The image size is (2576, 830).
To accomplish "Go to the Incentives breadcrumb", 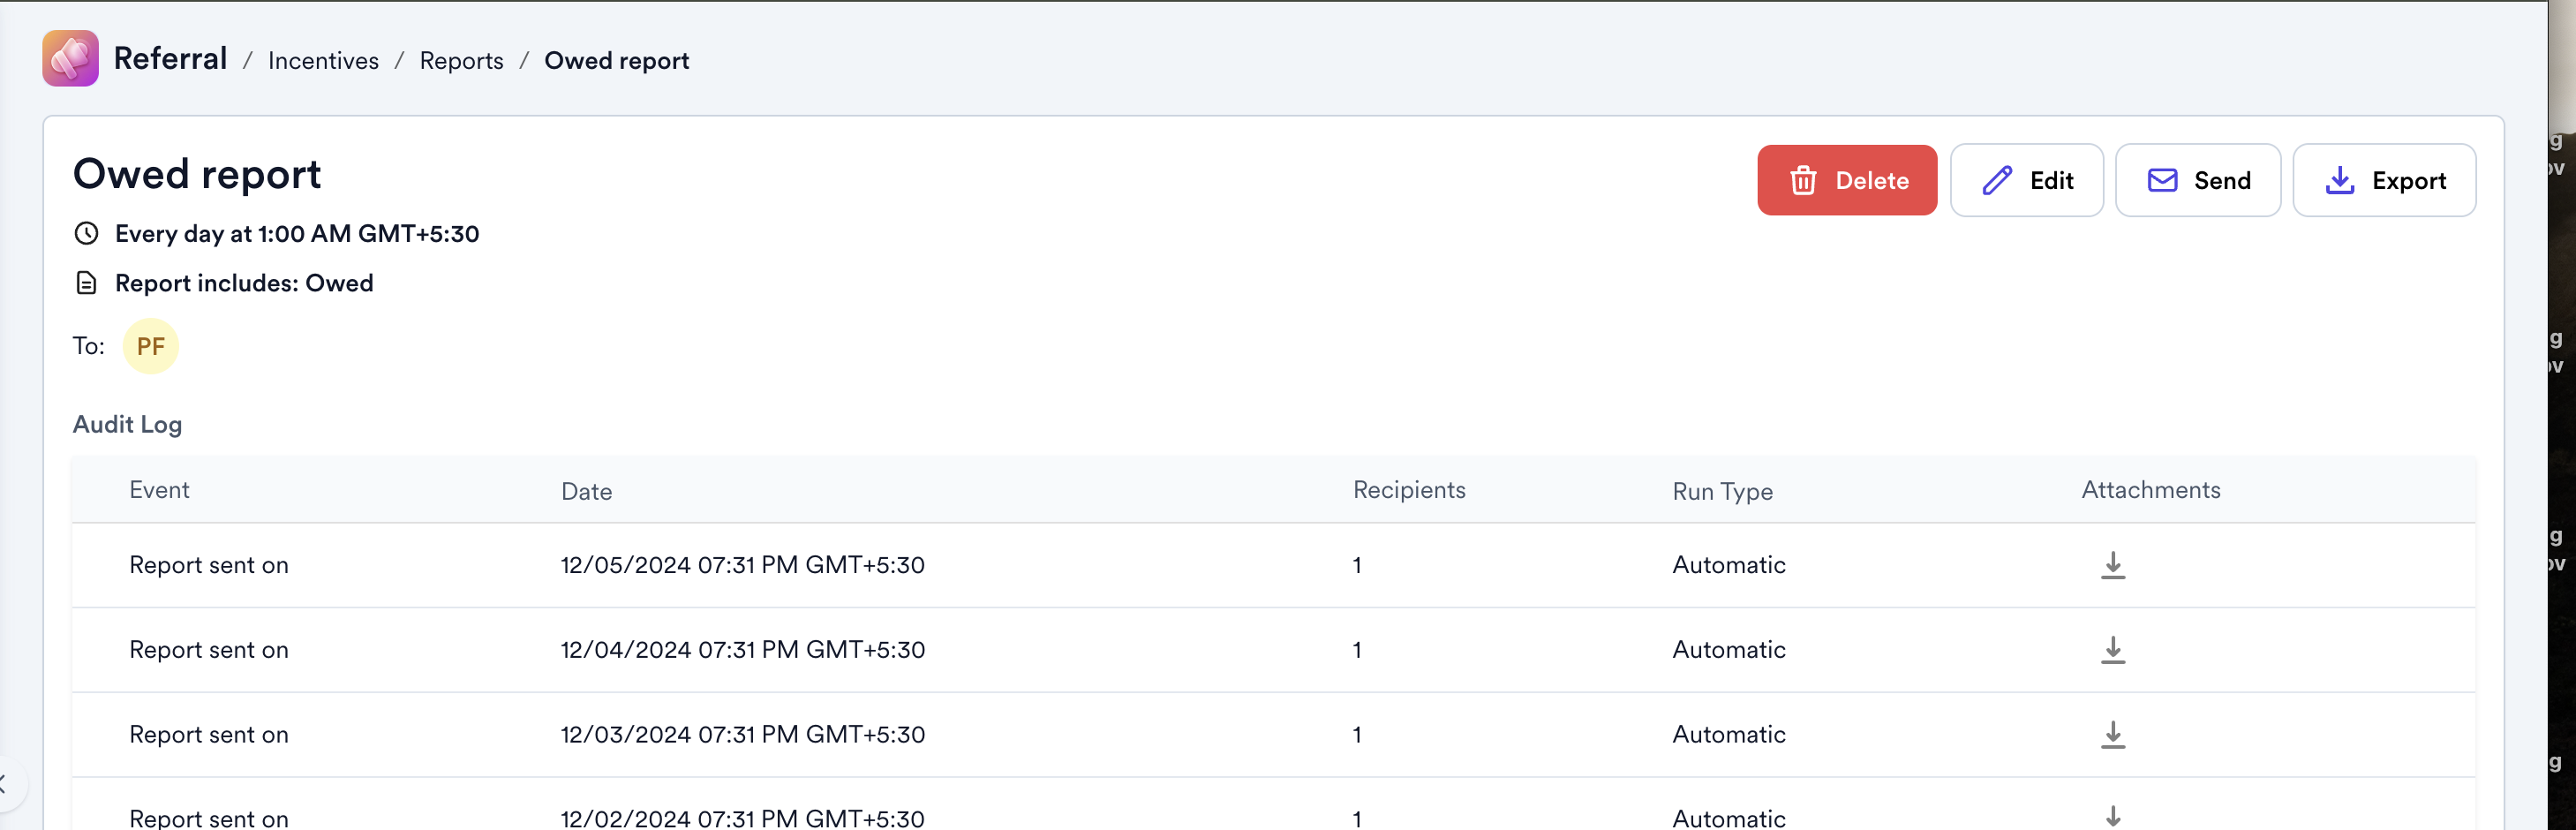I will (x=323, y=61).
